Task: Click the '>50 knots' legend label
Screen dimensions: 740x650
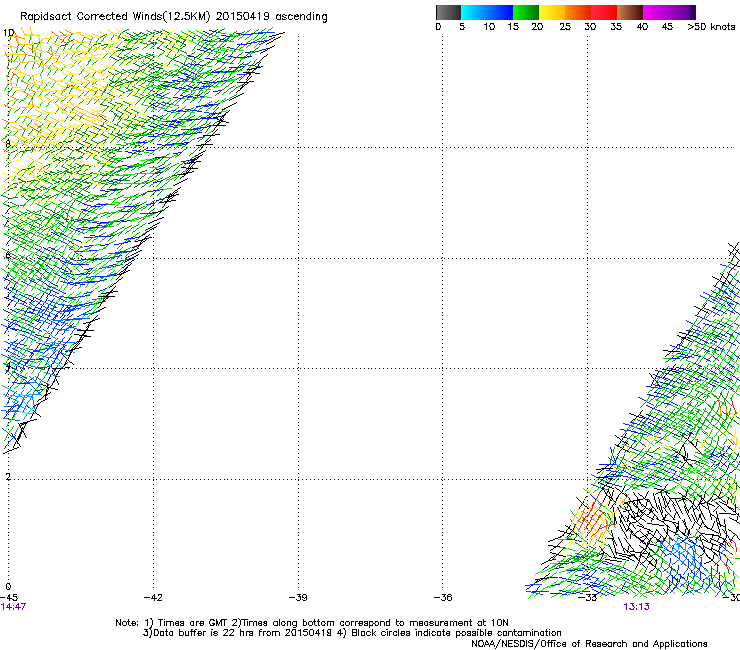Action: coord(711,27)
